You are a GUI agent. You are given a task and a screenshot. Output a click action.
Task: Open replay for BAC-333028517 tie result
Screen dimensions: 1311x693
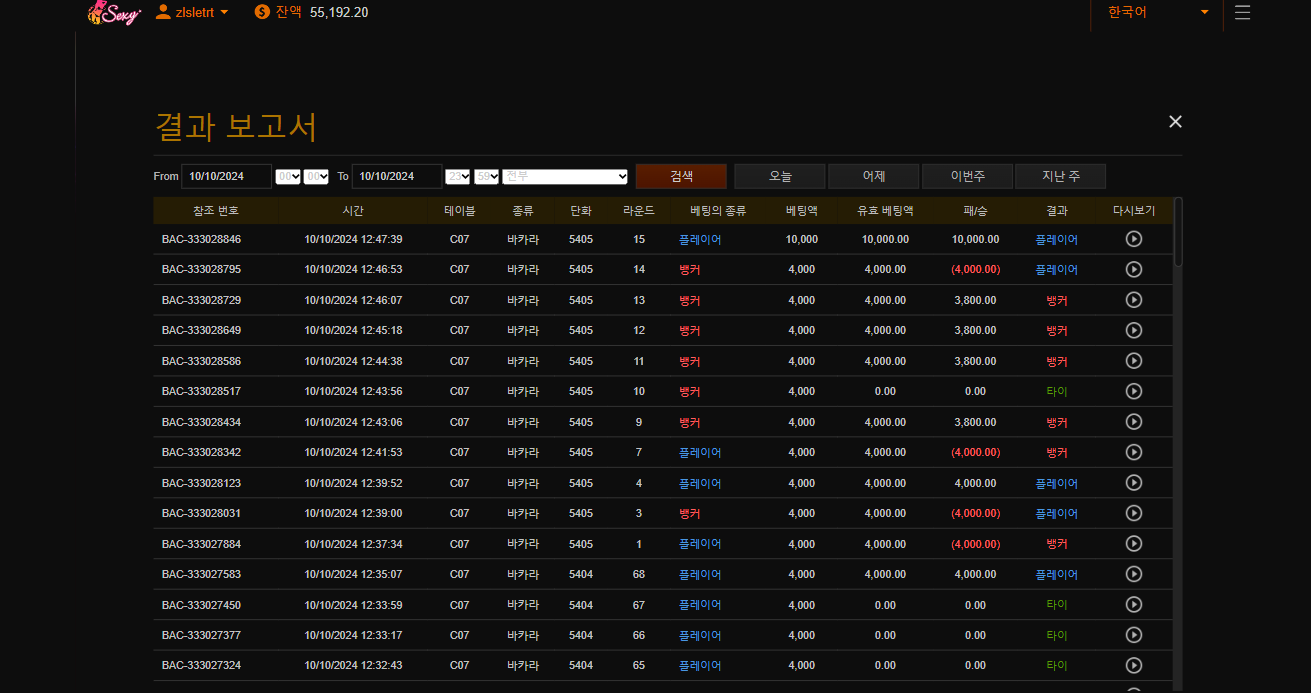coord(1133,391)
